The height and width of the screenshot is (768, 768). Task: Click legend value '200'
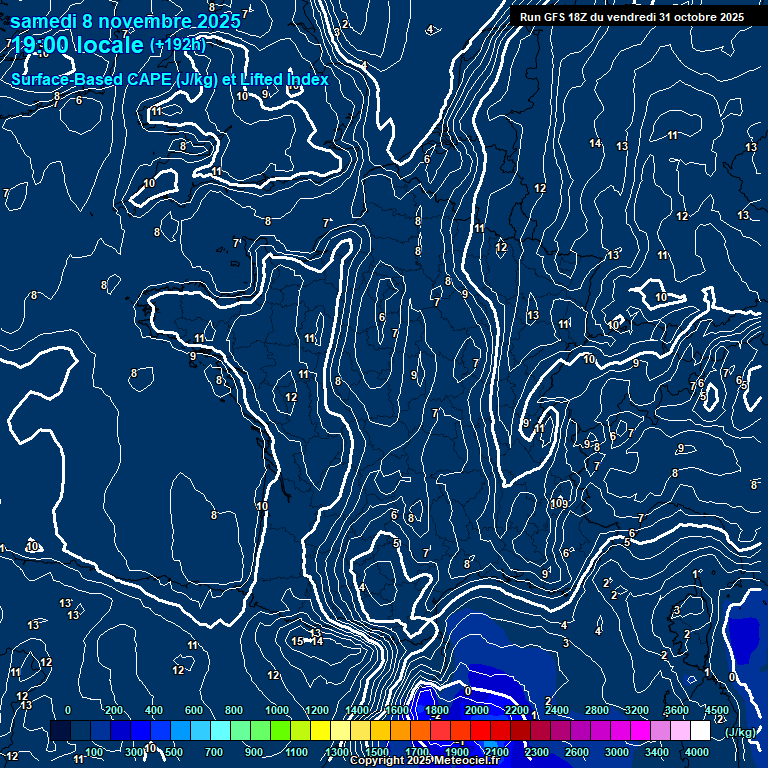point(114,710)
